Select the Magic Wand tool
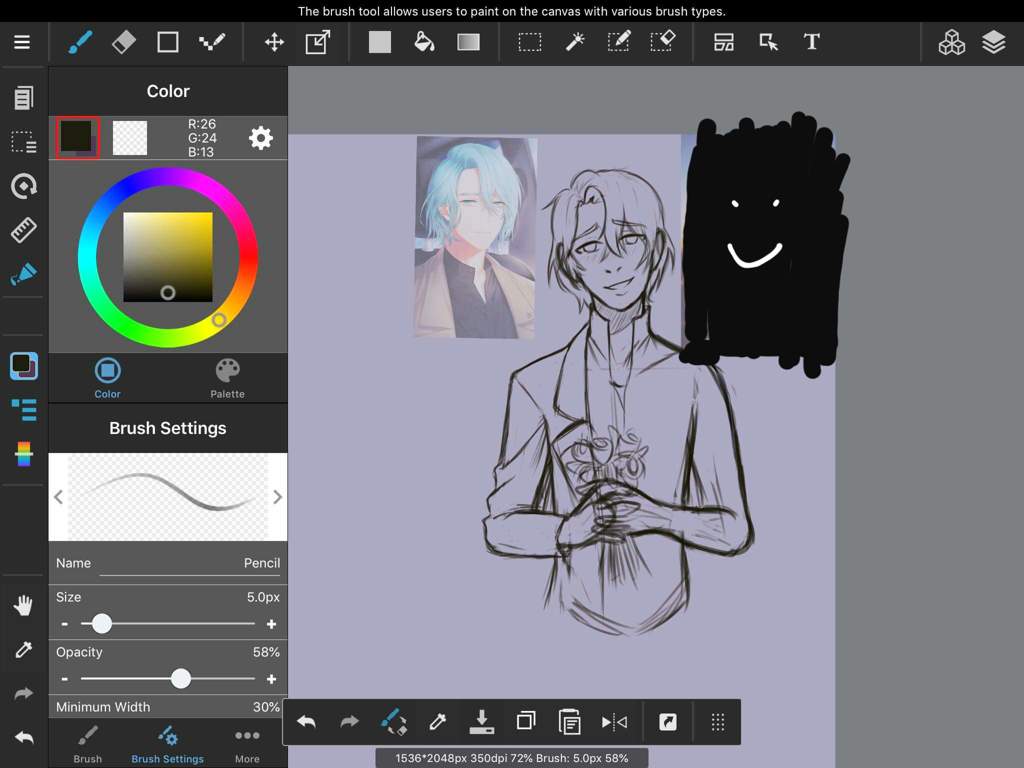1024x768 pixels. point(575,42)
